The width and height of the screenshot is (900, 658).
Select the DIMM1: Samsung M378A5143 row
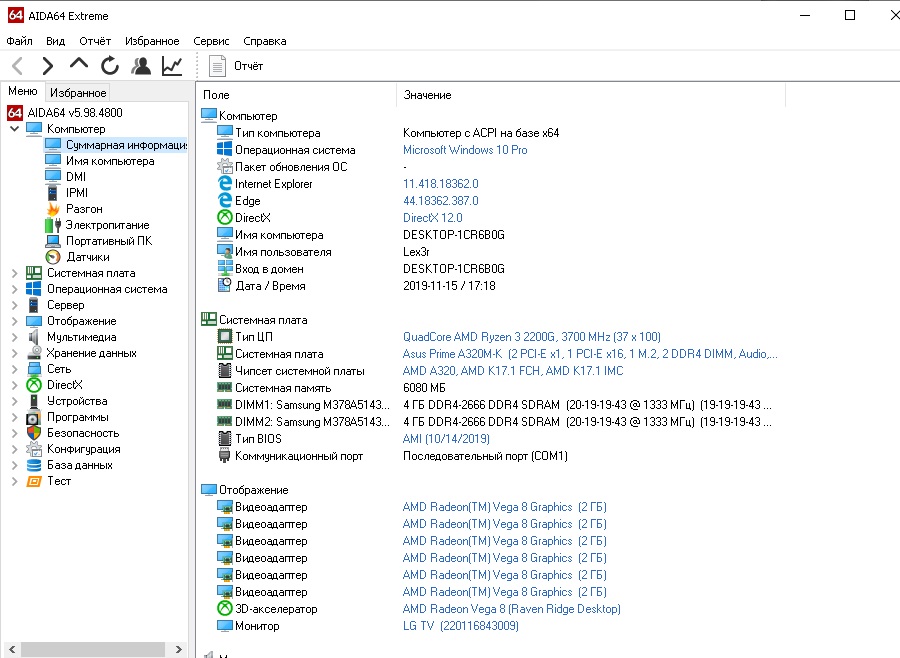point(494,405)
